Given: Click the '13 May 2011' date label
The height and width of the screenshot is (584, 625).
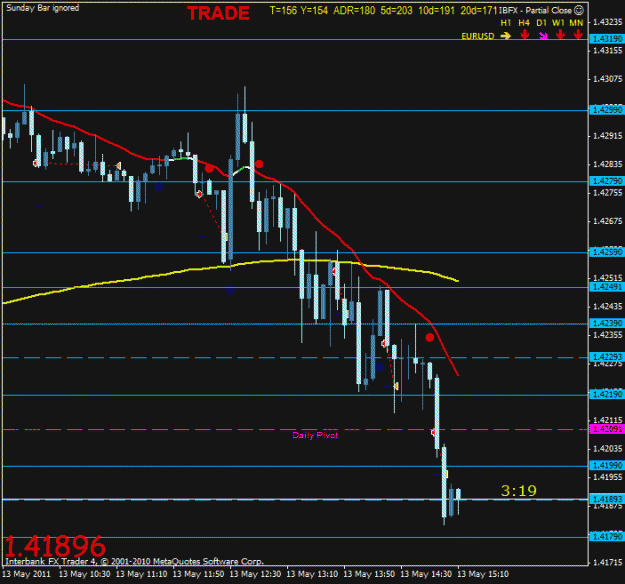Looking at the screenshot, I should click(x=27, y=574).
